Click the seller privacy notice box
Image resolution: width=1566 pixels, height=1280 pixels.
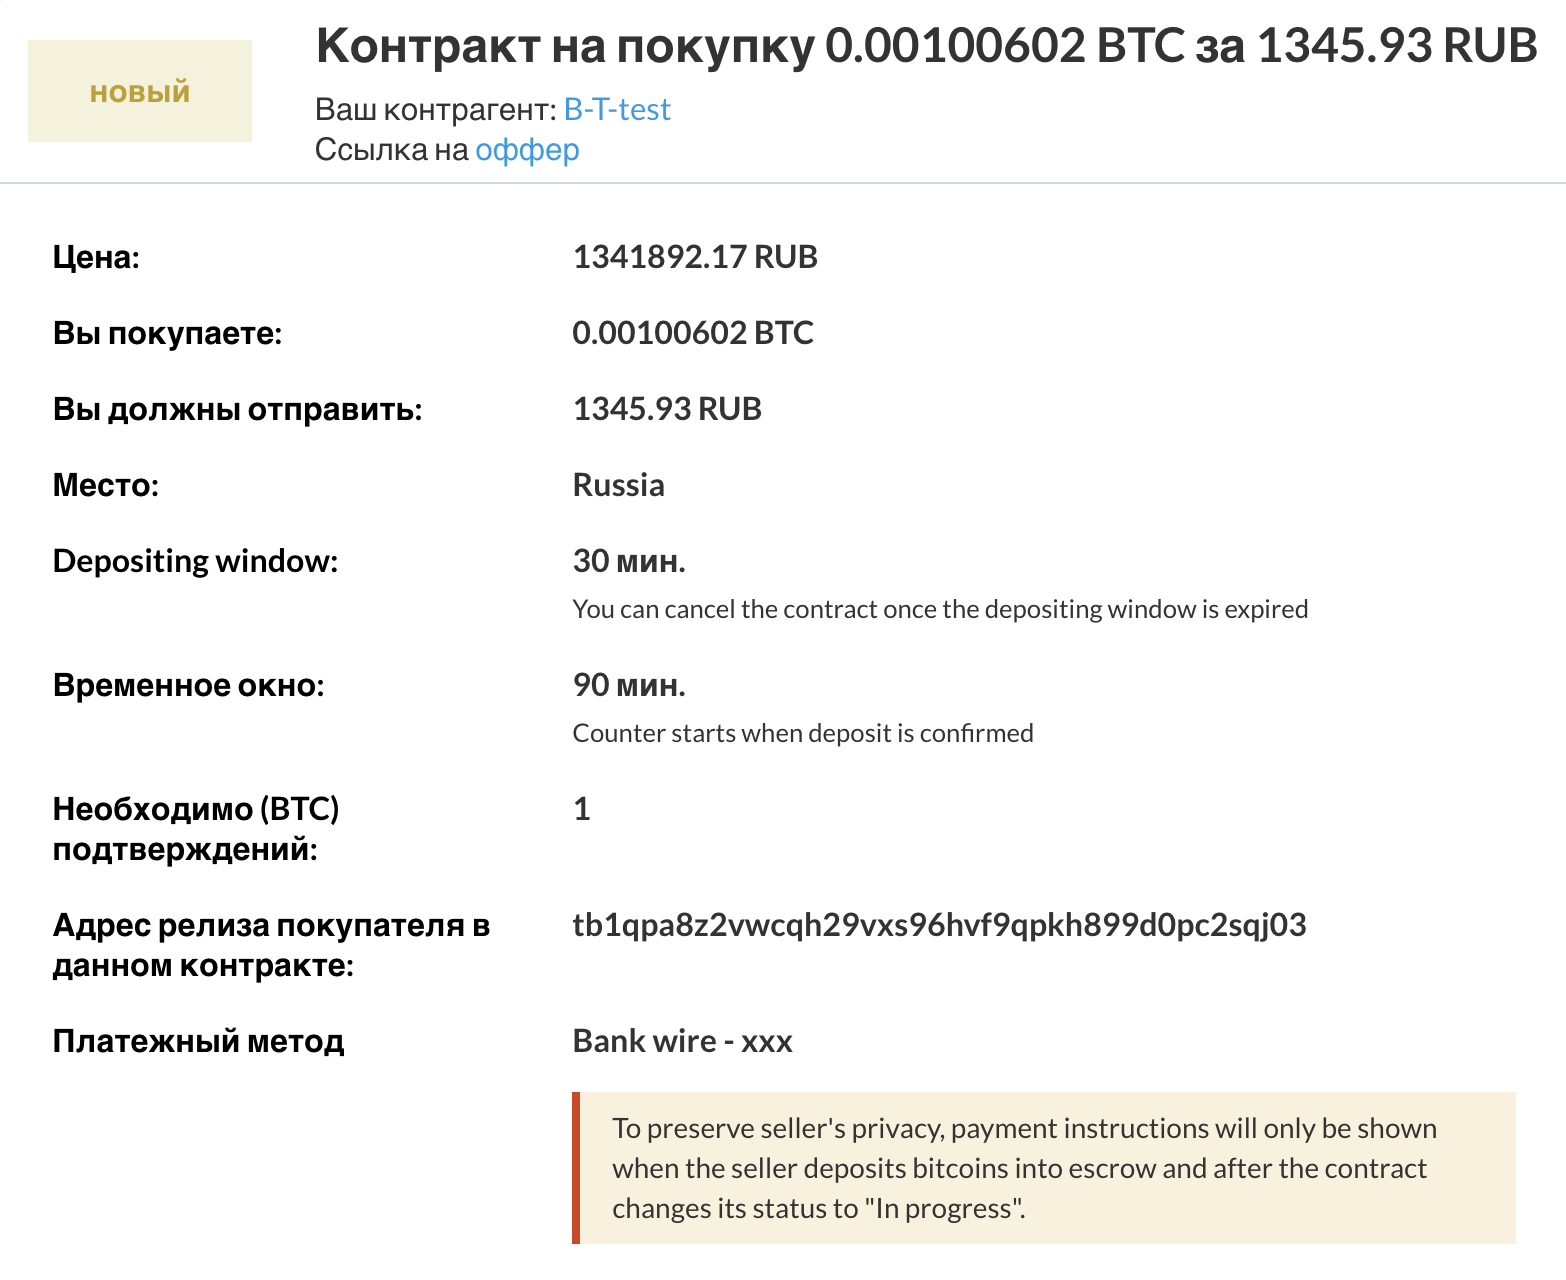click(1043, 1168)
